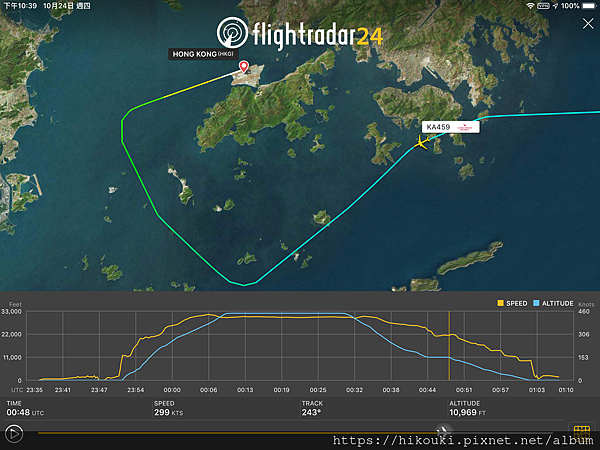Click the 23:41 time axis label
The image size is (600, 450).
tap(63, 390)
